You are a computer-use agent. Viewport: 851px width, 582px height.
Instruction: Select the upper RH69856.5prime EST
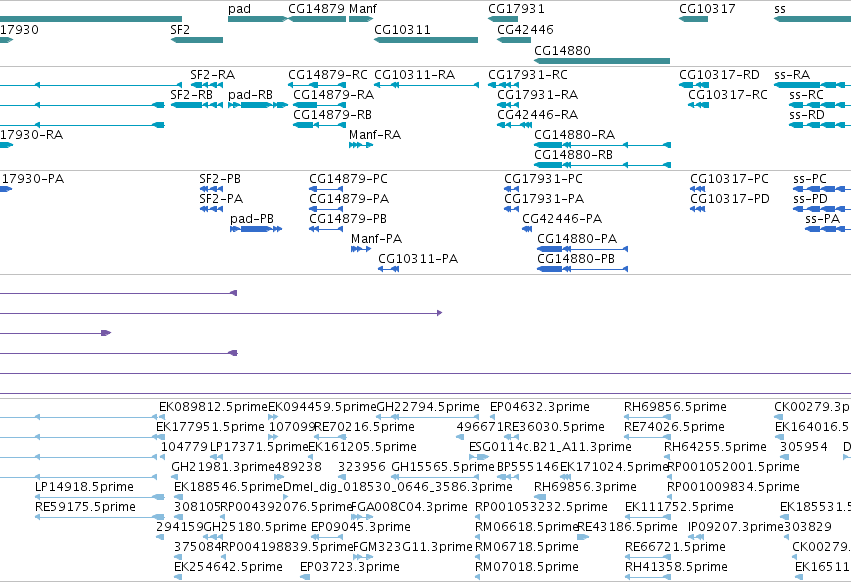[647, 417]
